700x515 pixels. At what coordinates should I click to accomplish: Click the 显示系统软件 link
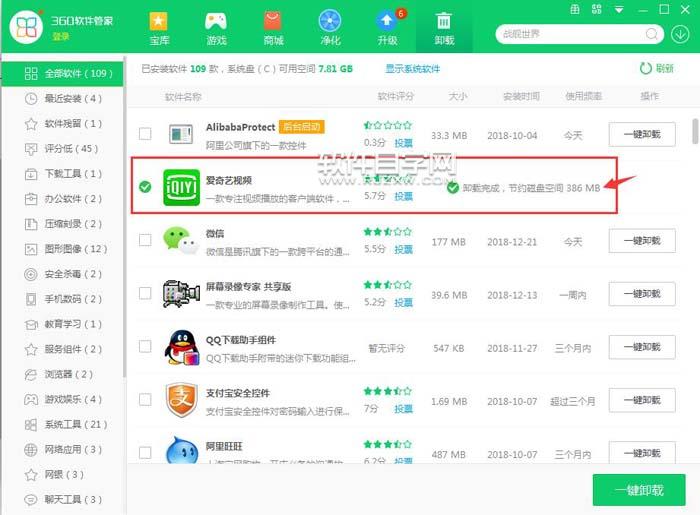pyautogui.click(x=412, y=69)
